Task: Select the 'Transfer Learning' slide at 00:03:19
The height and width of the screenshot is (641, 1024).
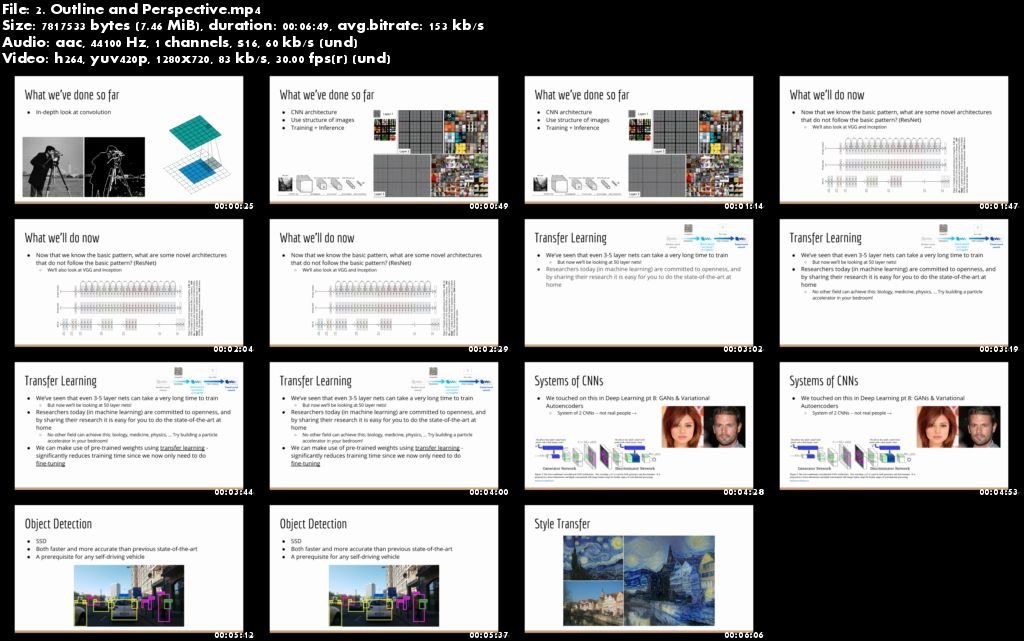Action: pos(895,283)
